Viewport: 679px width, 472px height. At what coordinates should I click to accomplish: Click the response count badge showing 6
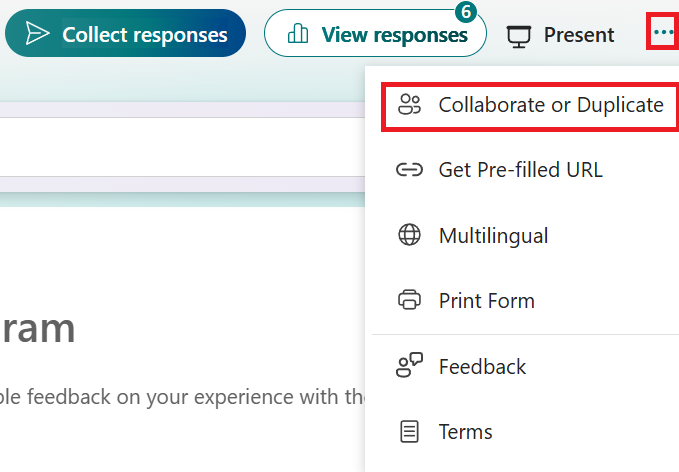click(465, 12)
